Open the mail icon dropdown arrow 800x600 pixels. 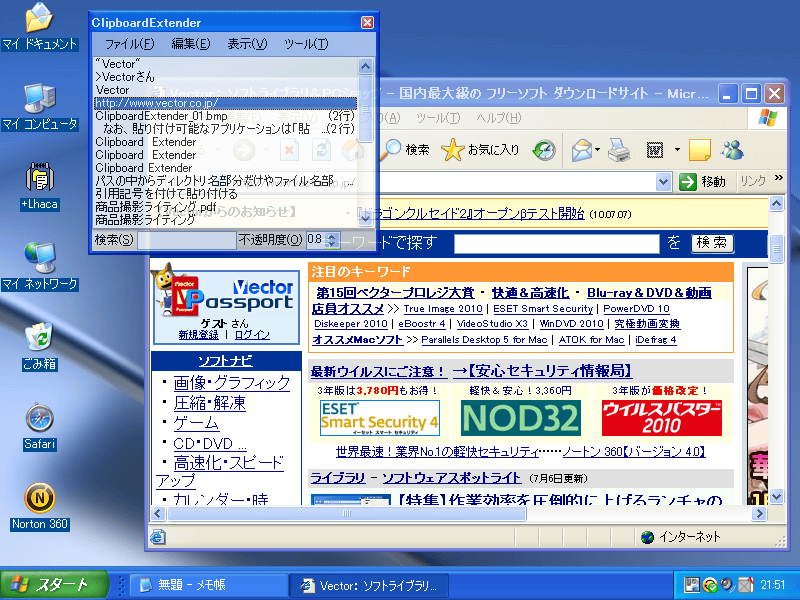[x=597, y=150]
